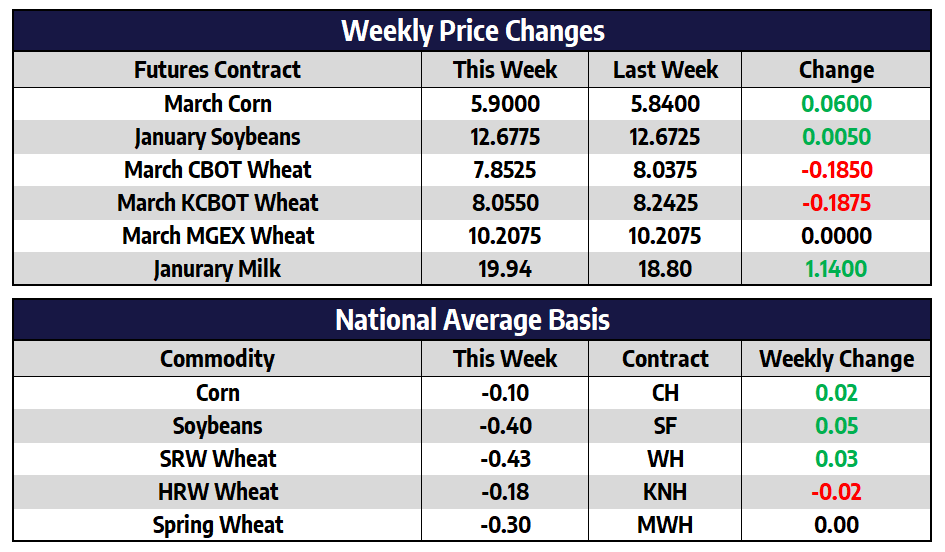Image resolution: width=945 pixels, height=552 pixels.
Task: Select the Commodity column header
Action: (217, 359)
